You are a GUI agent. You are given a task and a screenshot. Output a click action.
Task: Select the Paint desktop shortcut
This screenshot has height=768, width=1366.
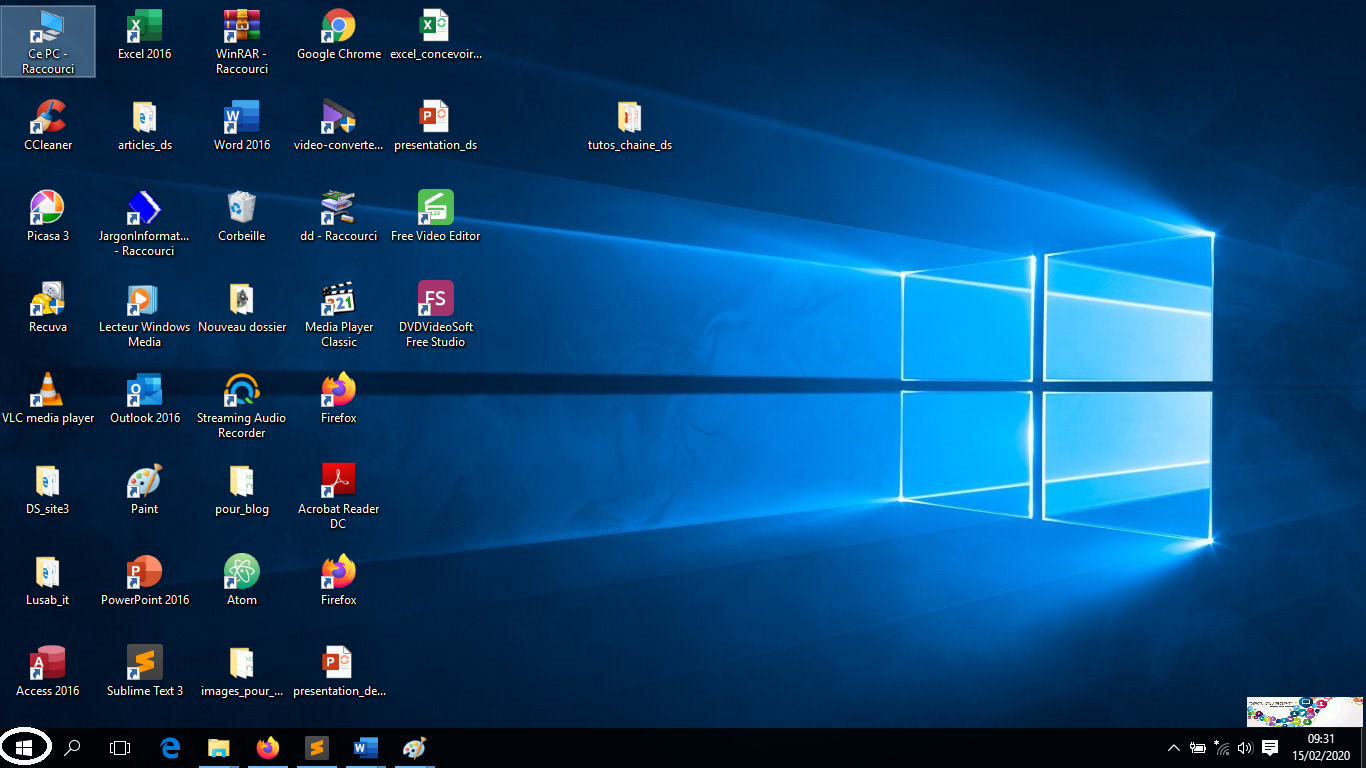[x=145, y=490]
